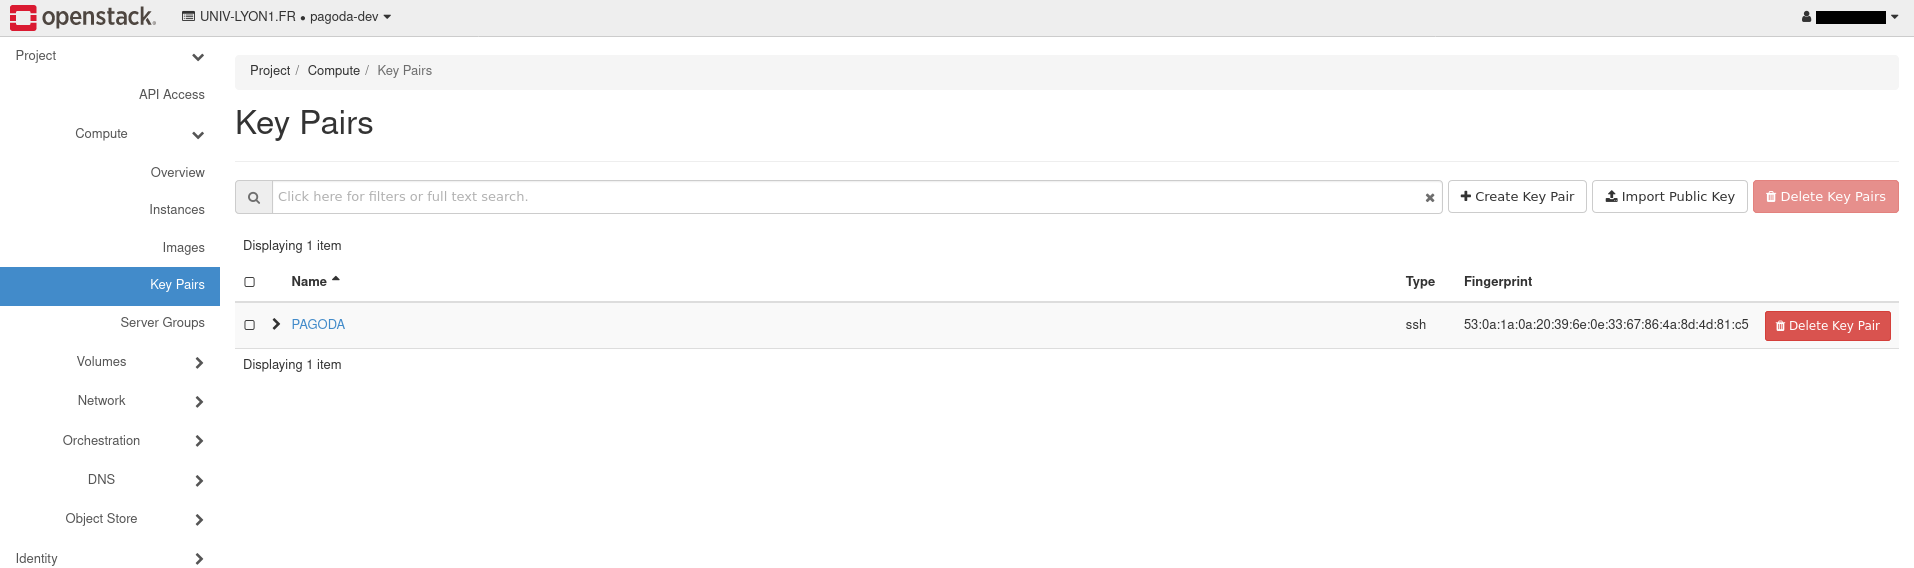Check the PAGODA row checkbox
1914x568 pixels.
click(x=250, y=325)
